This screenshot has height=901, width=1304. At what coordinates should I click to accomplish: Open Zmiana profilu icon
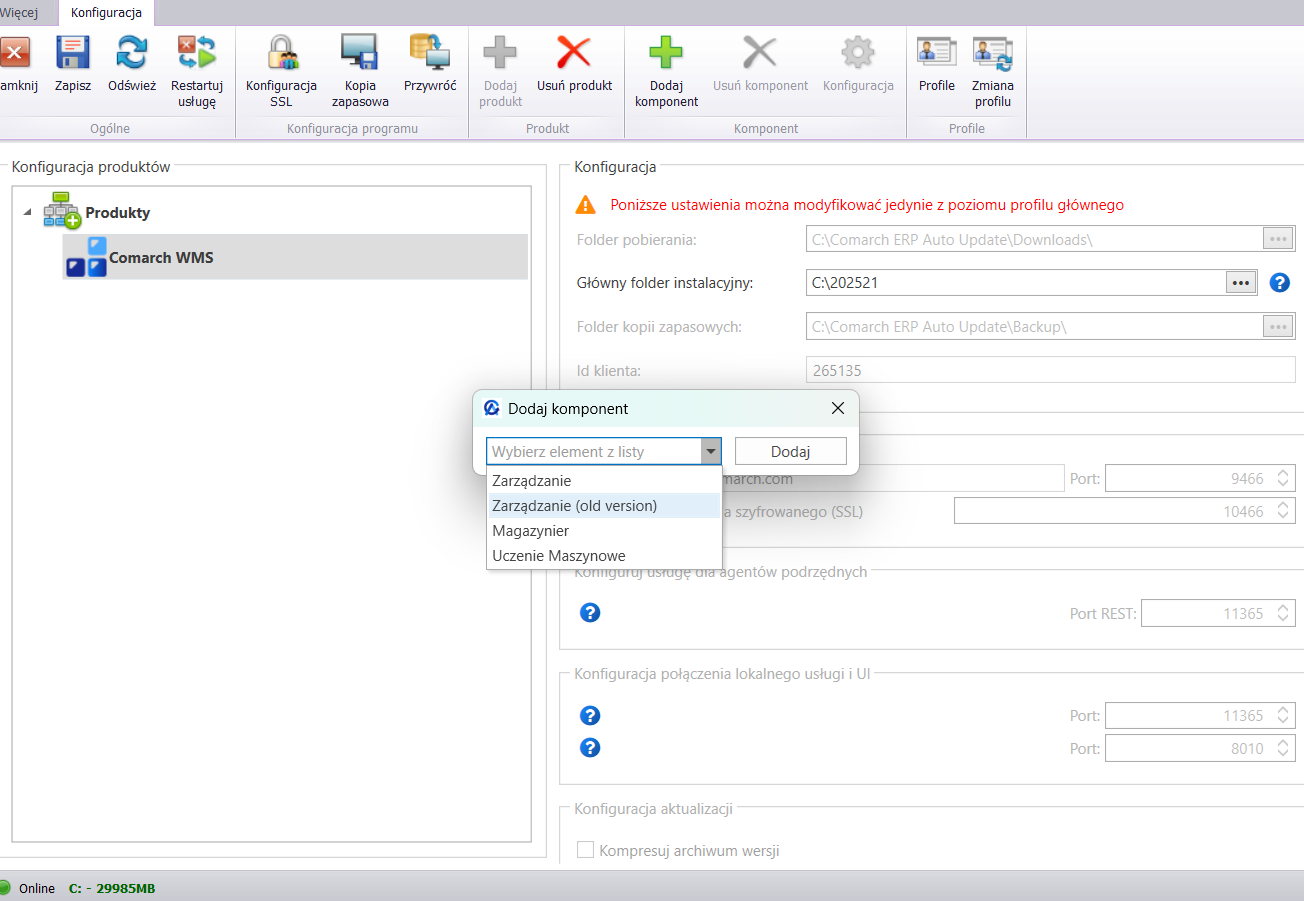click(x=992, y=53)
